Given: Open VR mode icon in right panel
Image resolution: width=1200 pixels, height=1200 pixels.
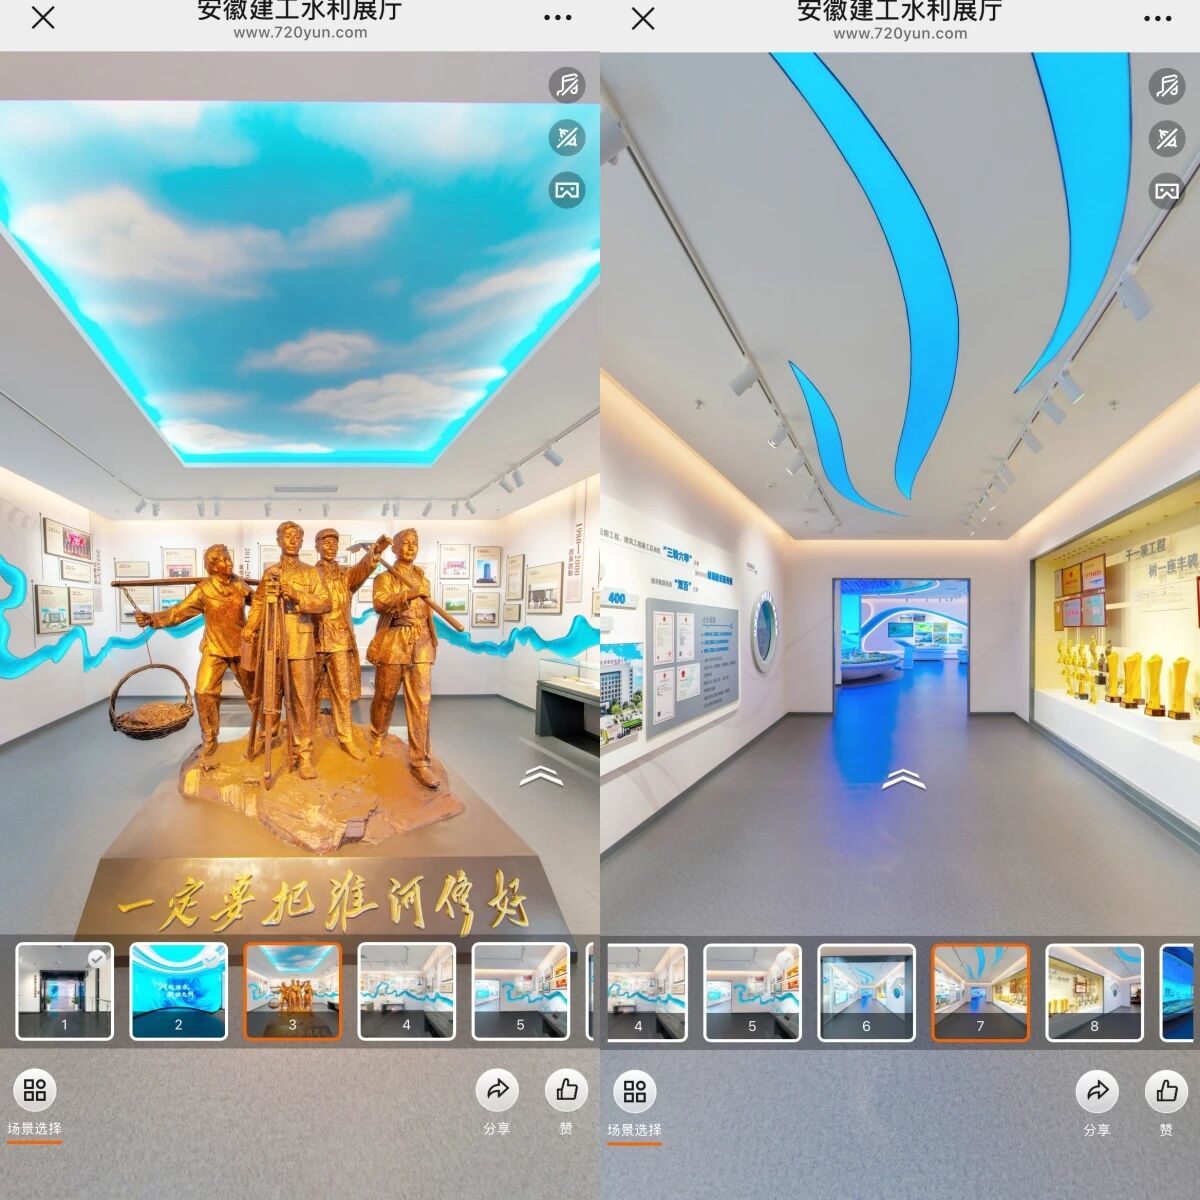Looking at the screenshot, I should tap(1167, 190).
